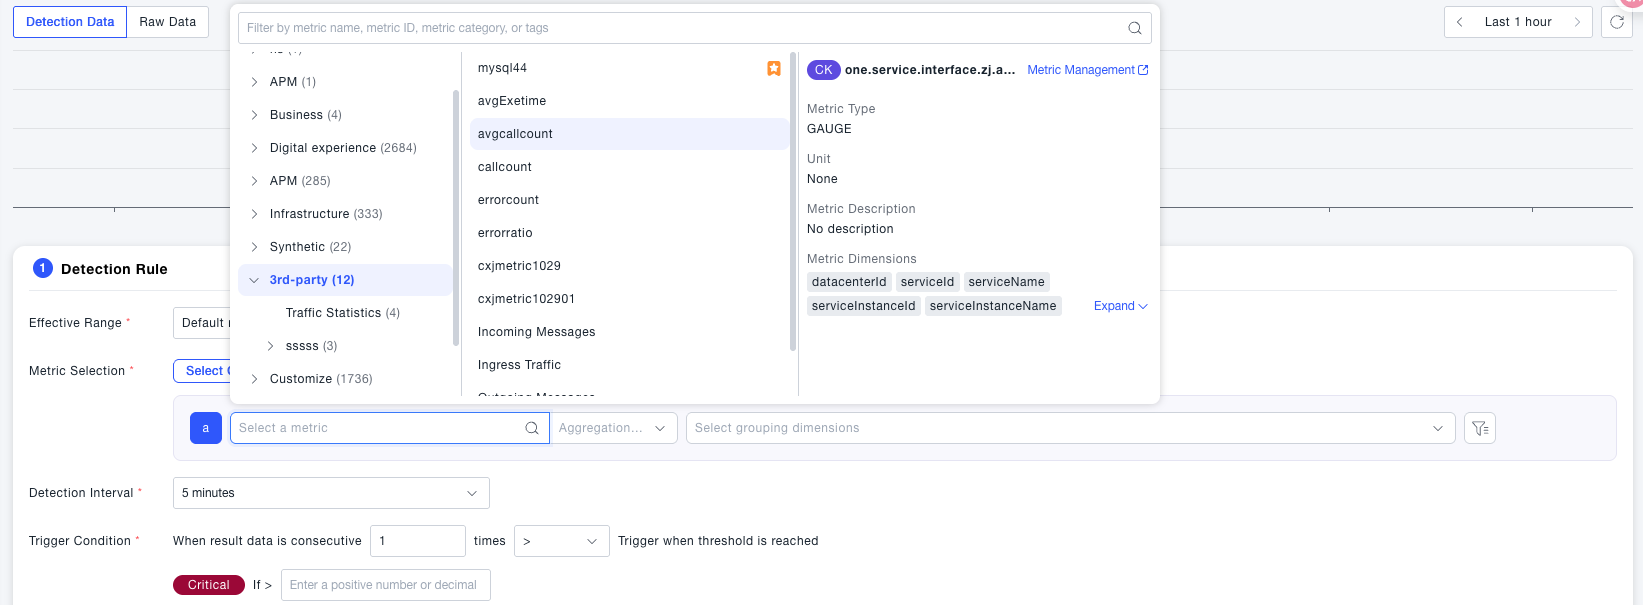
Task: Click the Last 1 hour time range
Action: tap(1518, 22)
